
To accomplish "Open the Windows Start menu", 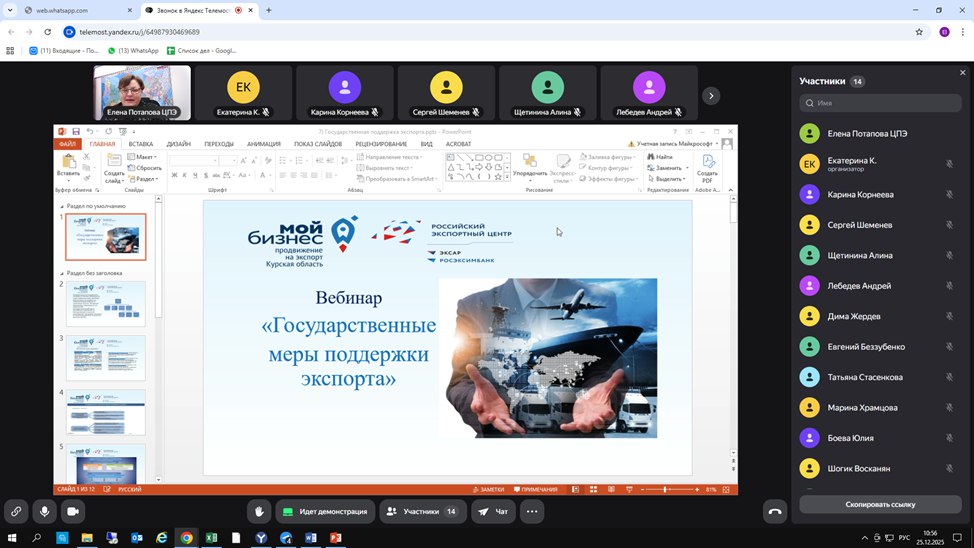I will 11,537.
